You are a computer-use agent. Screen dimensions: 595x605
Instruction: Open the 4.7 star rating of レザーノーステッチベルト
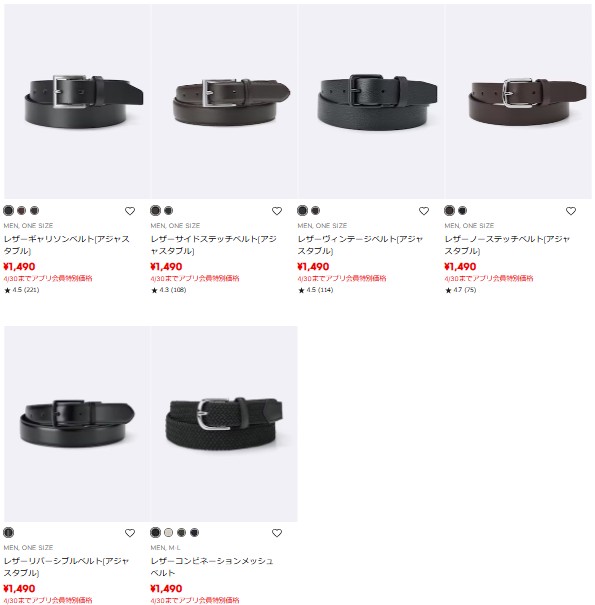[x=461, y=290]
